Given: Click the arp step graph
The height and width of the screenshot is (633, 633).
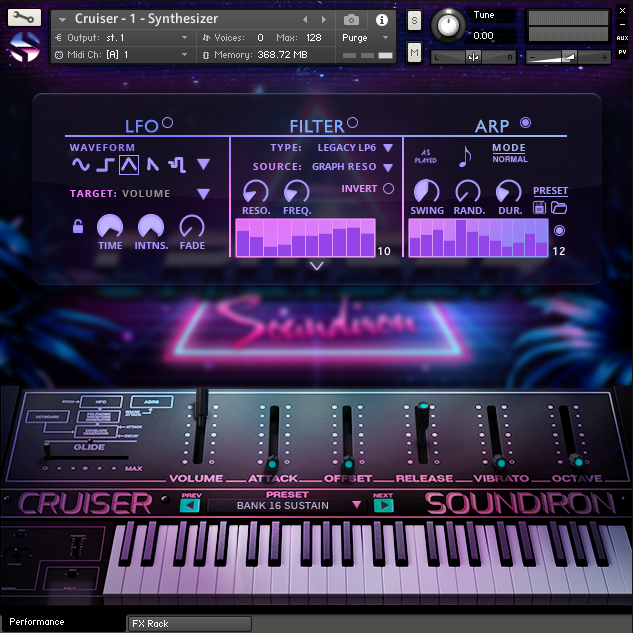Looking at the screenshot, I should click(478, 238).
